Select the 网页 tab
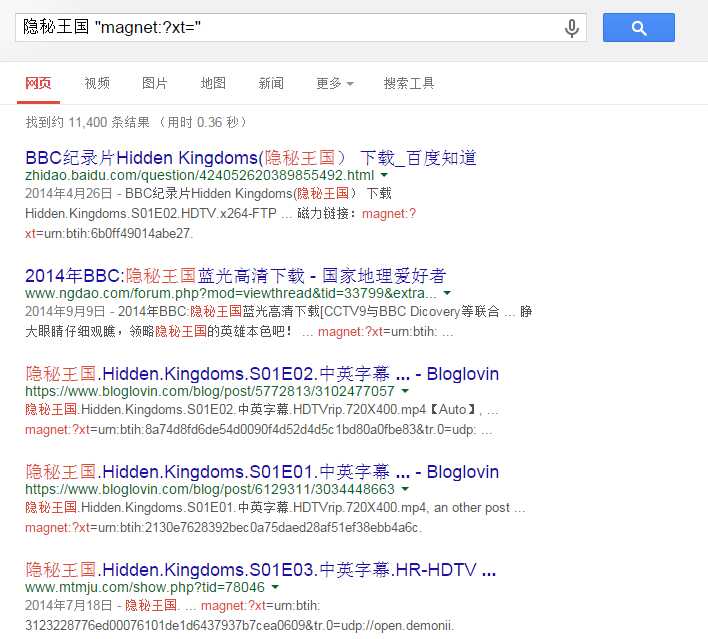Screen dimensions: 708x639 pos(38,83)
